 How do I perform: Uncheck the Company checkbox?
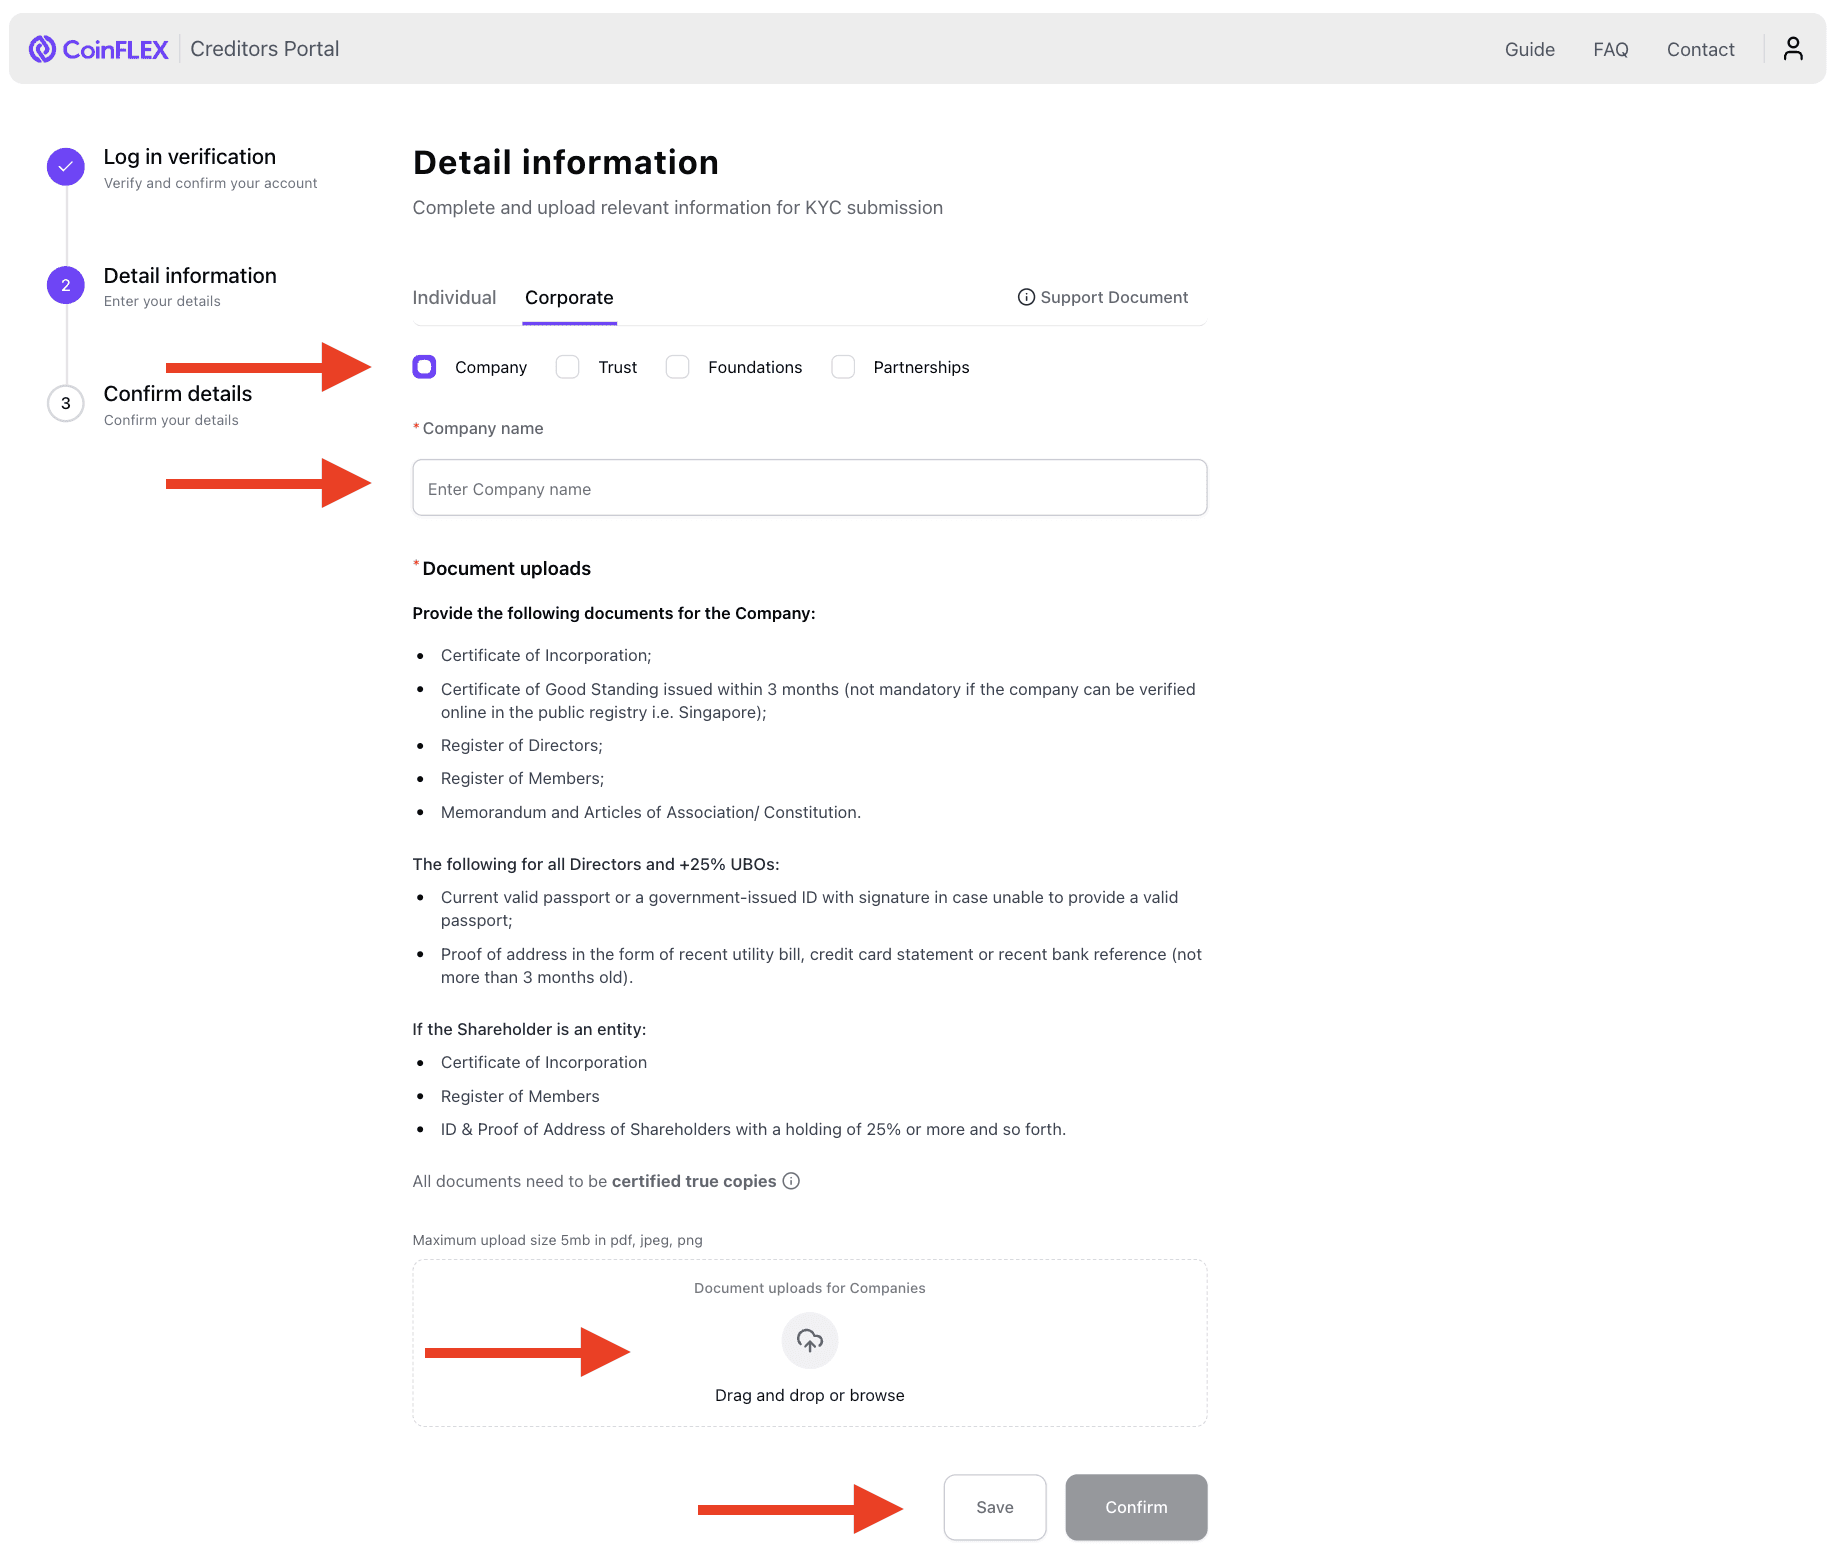pyautogui.click(x=424, y=367)
